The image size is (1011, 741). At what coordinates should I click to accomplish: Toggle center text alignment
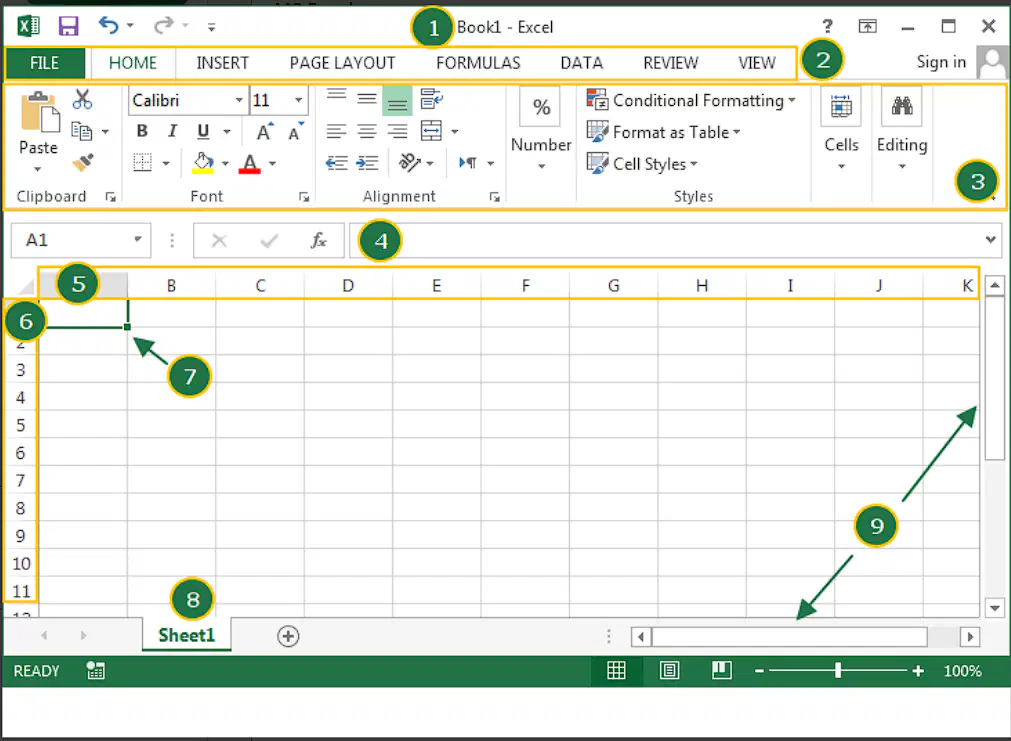(367, 132)
